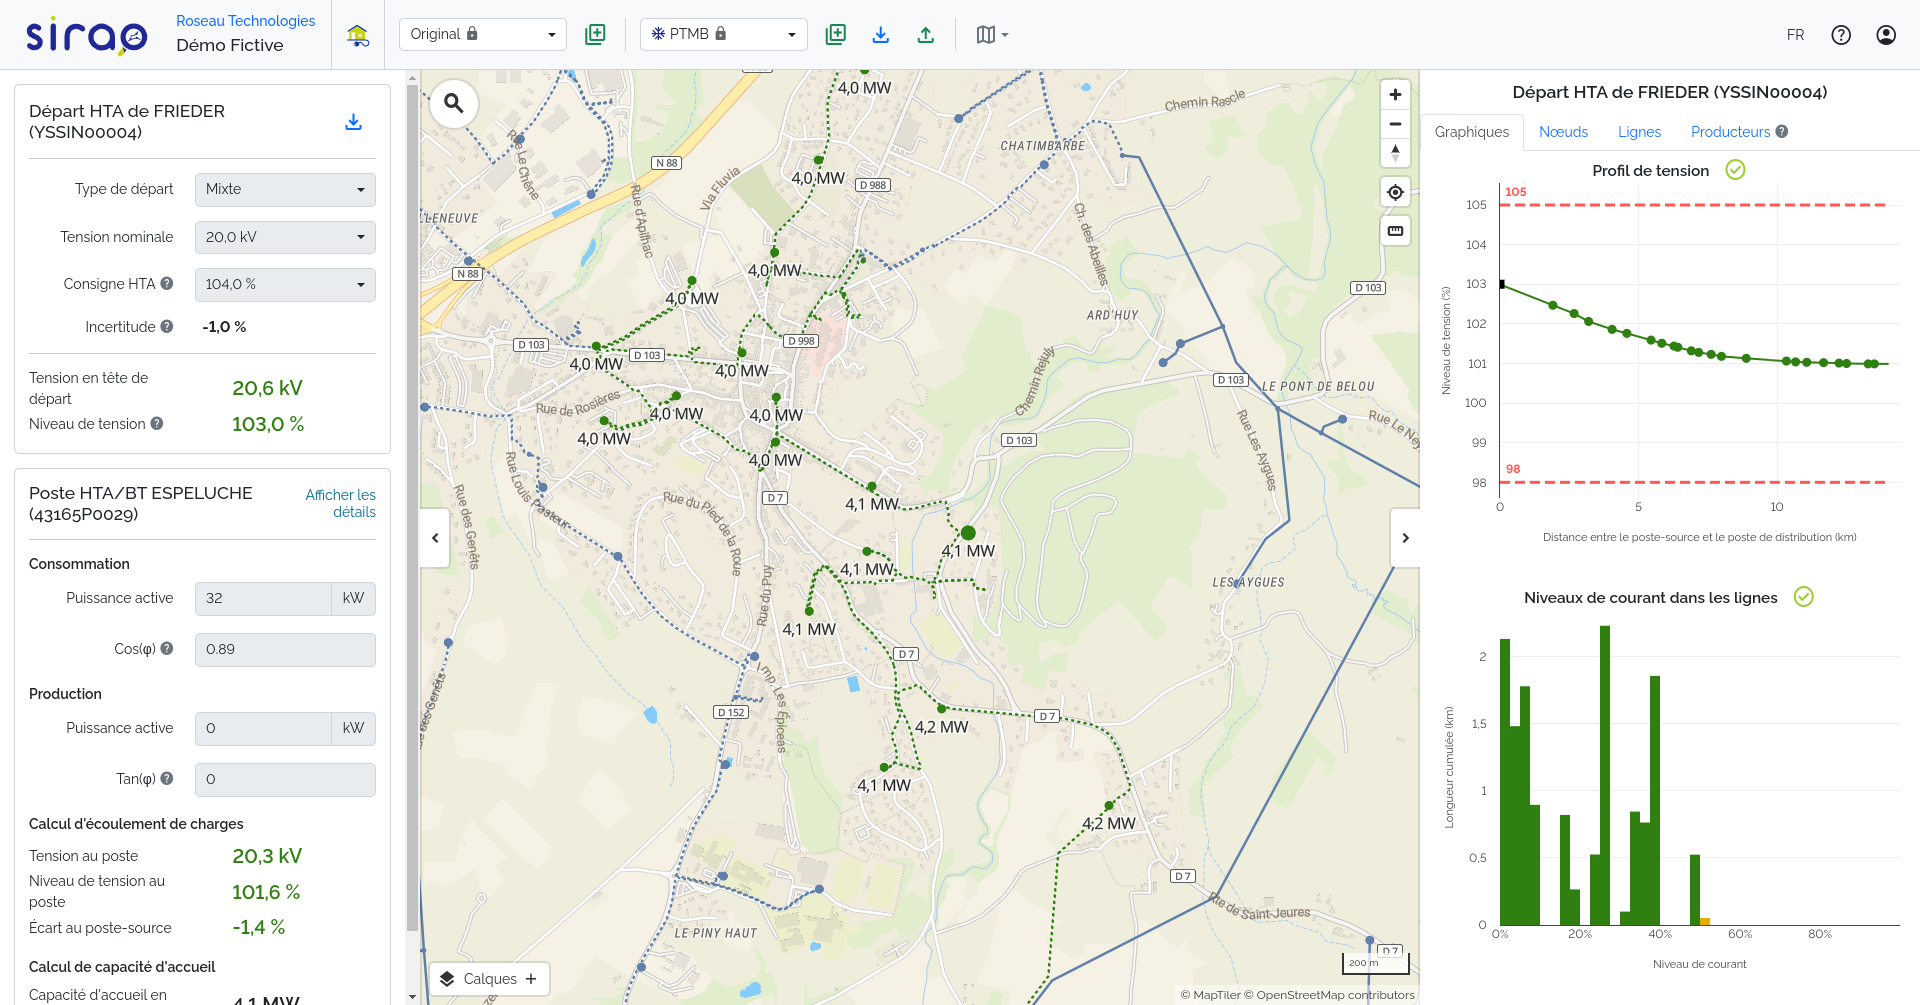Expand the Calques layers control
Viewport: 1920px width, 1005px height.
(490, 979)
